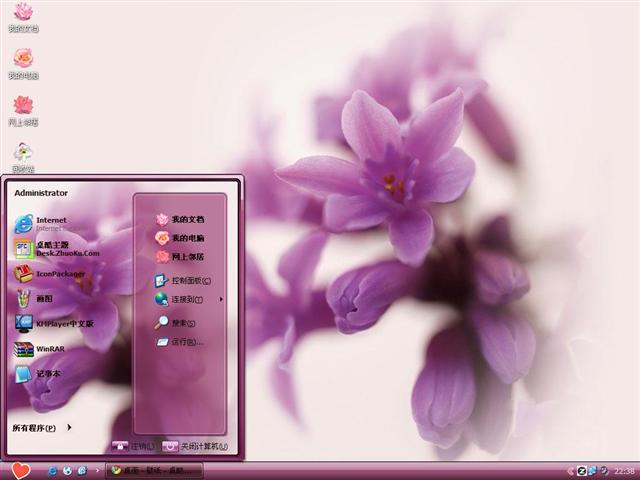Launch IconPackager from the Start menu
Image resolution: width=640 pixels, height=480 pixels.
point(50,274)
